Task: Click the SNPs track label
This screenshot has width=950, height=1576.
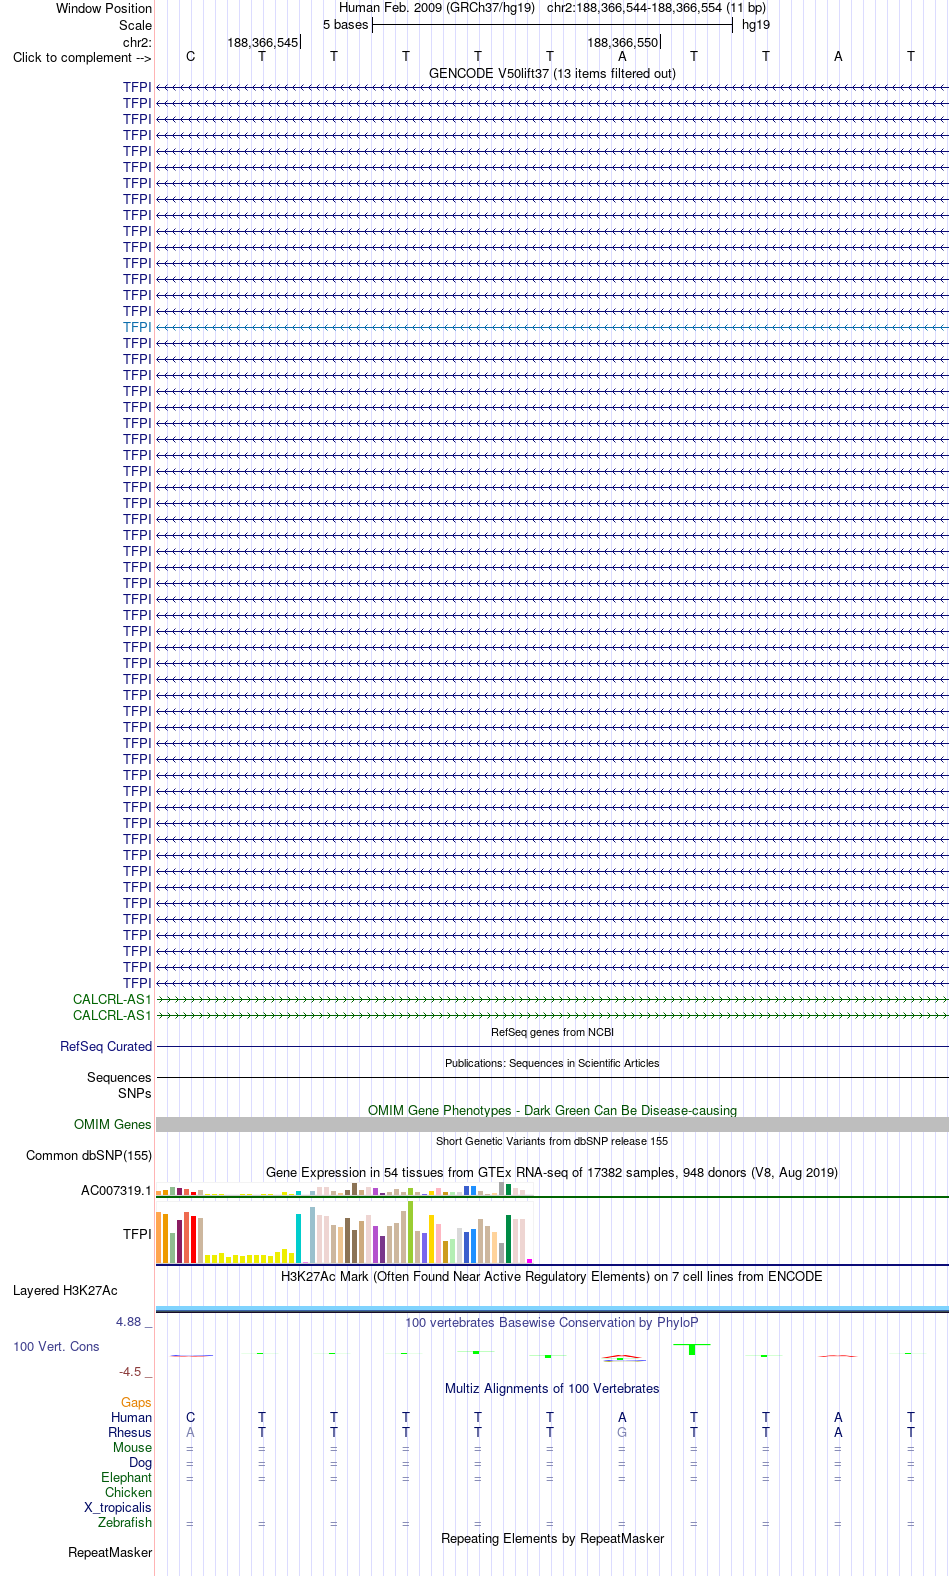Action: pyautogui.click(x=135, y=1093)
